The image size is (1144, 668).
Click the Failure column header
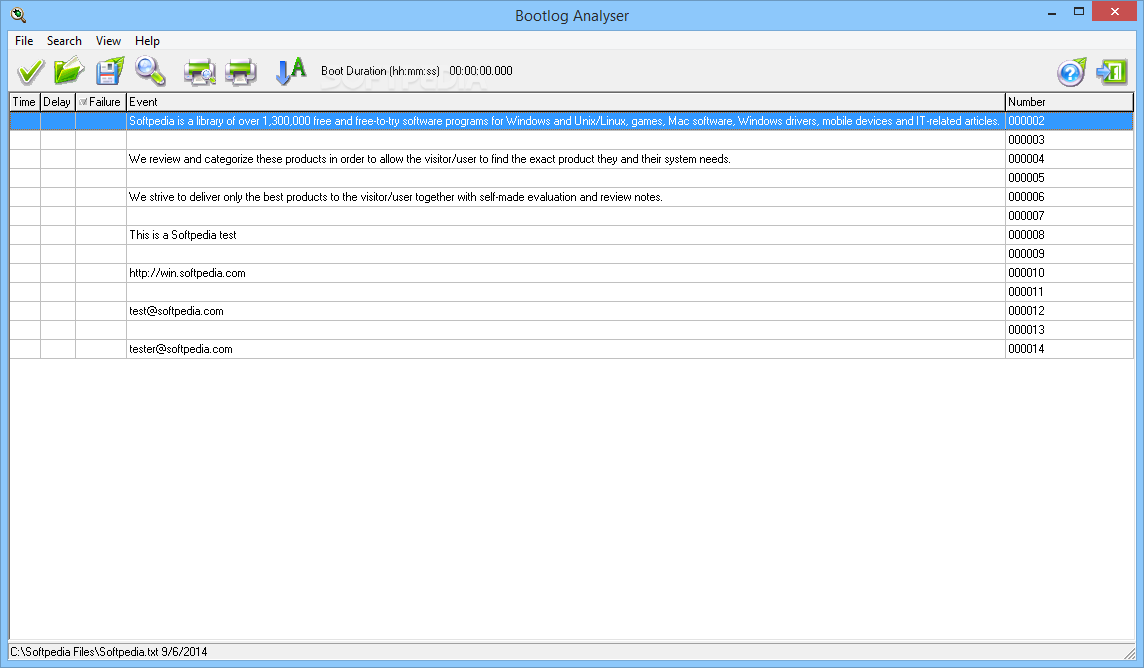click(x=101, y=102)
